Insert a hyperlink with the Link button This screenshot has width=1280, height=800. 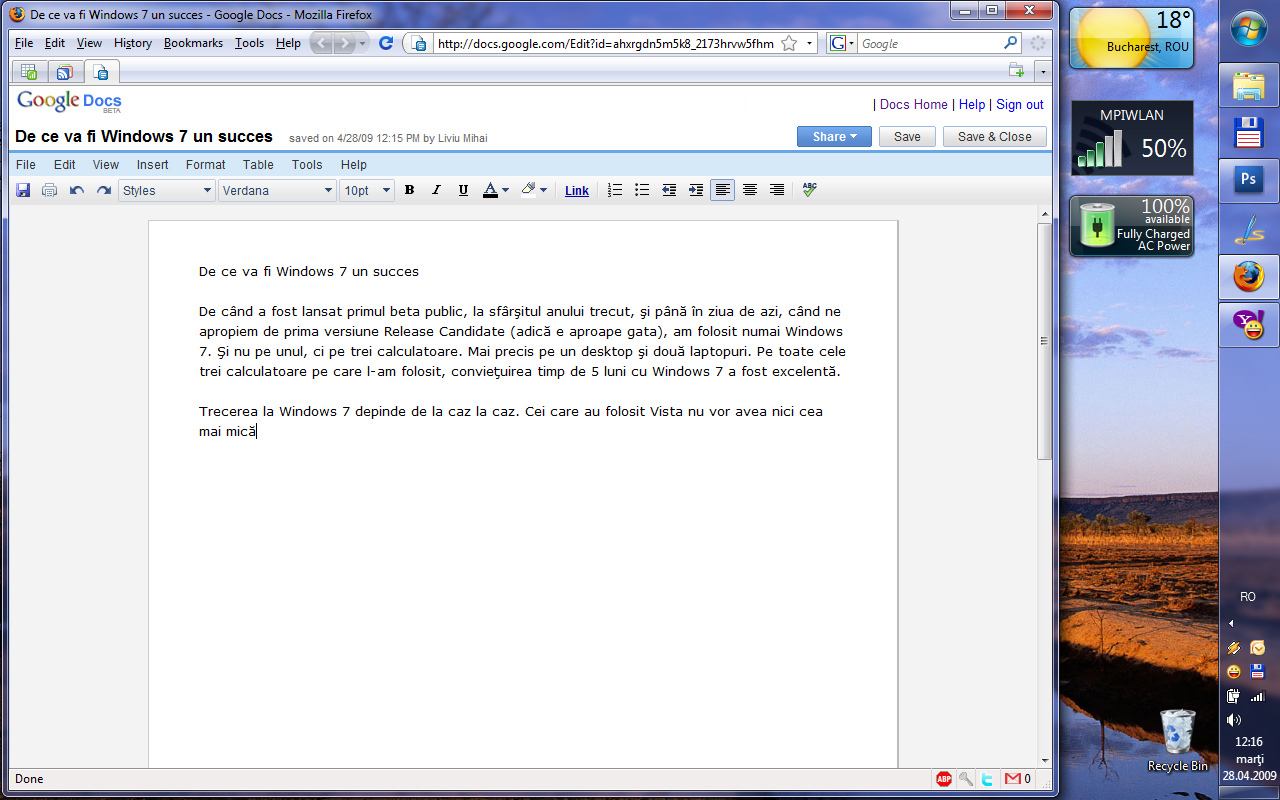pyautogui.click(x=577, y=190)
